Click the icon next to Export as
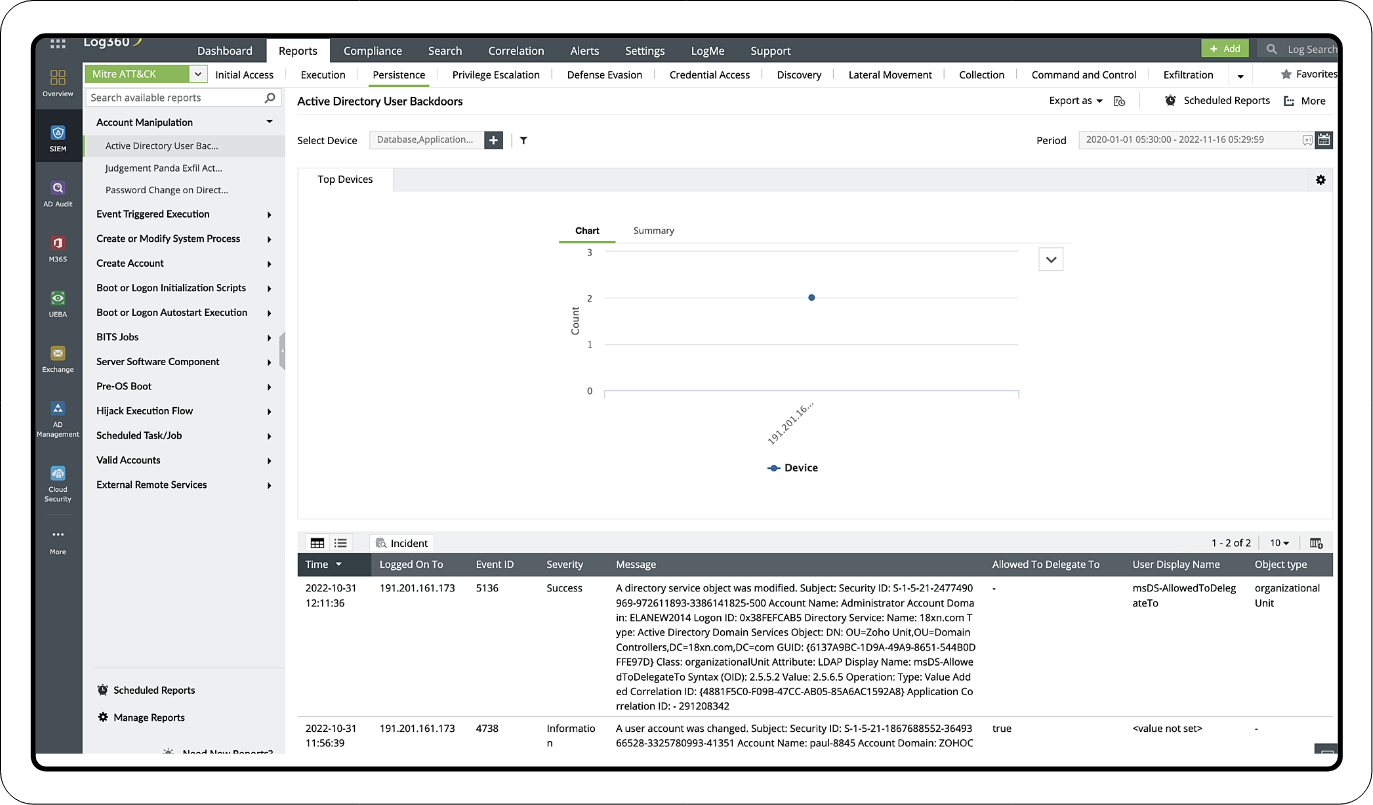1373x805 pixels. (1120, 101)
